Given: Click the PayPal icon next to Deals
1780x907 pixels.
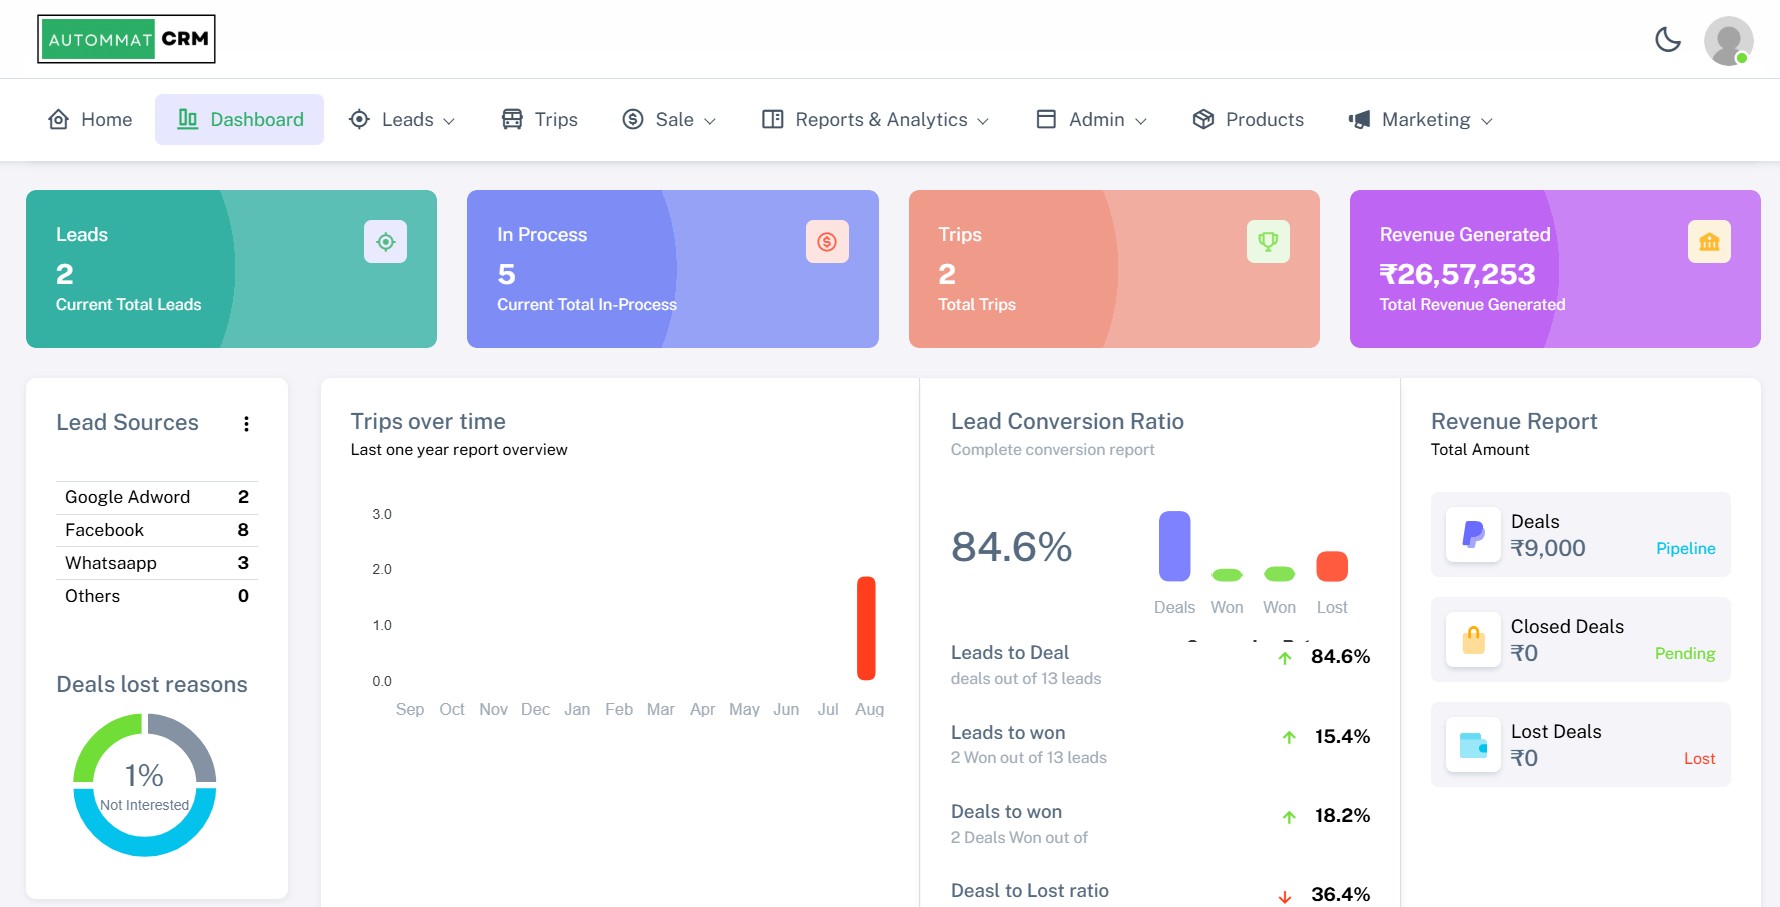Looking at the screenshot, I should [x=1472, y=534].
